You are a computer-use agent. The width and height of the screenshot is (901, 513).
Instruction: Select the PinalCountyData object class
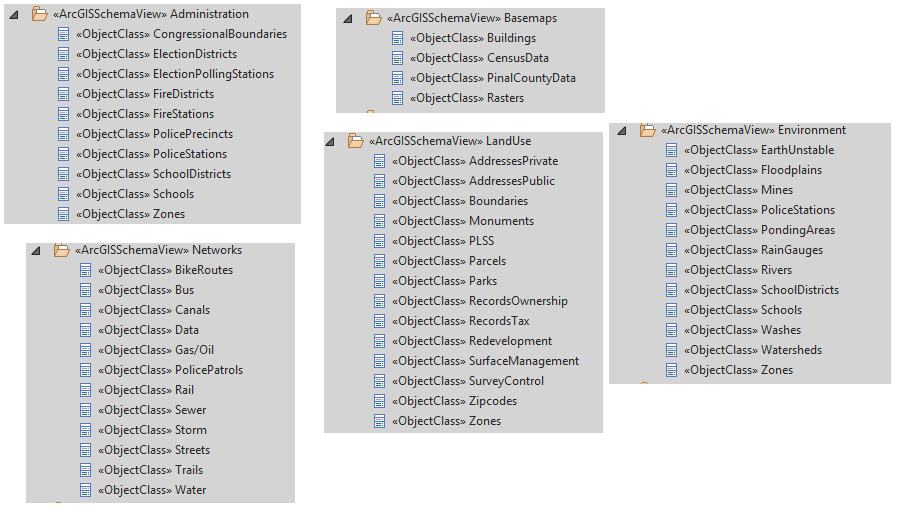(492, 78)
